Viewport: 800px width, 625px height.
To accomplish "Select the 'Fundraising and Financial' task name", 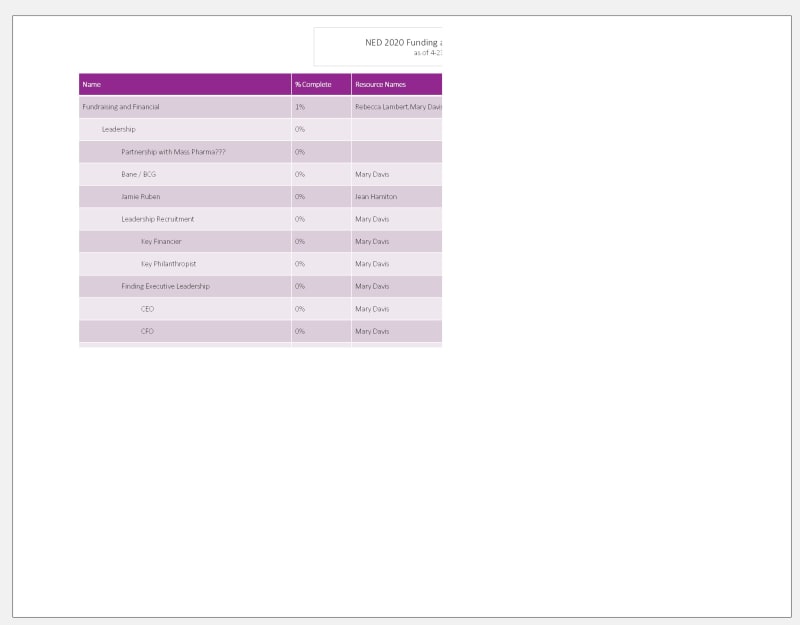I will pyautogui.click(x=121, y=107).
